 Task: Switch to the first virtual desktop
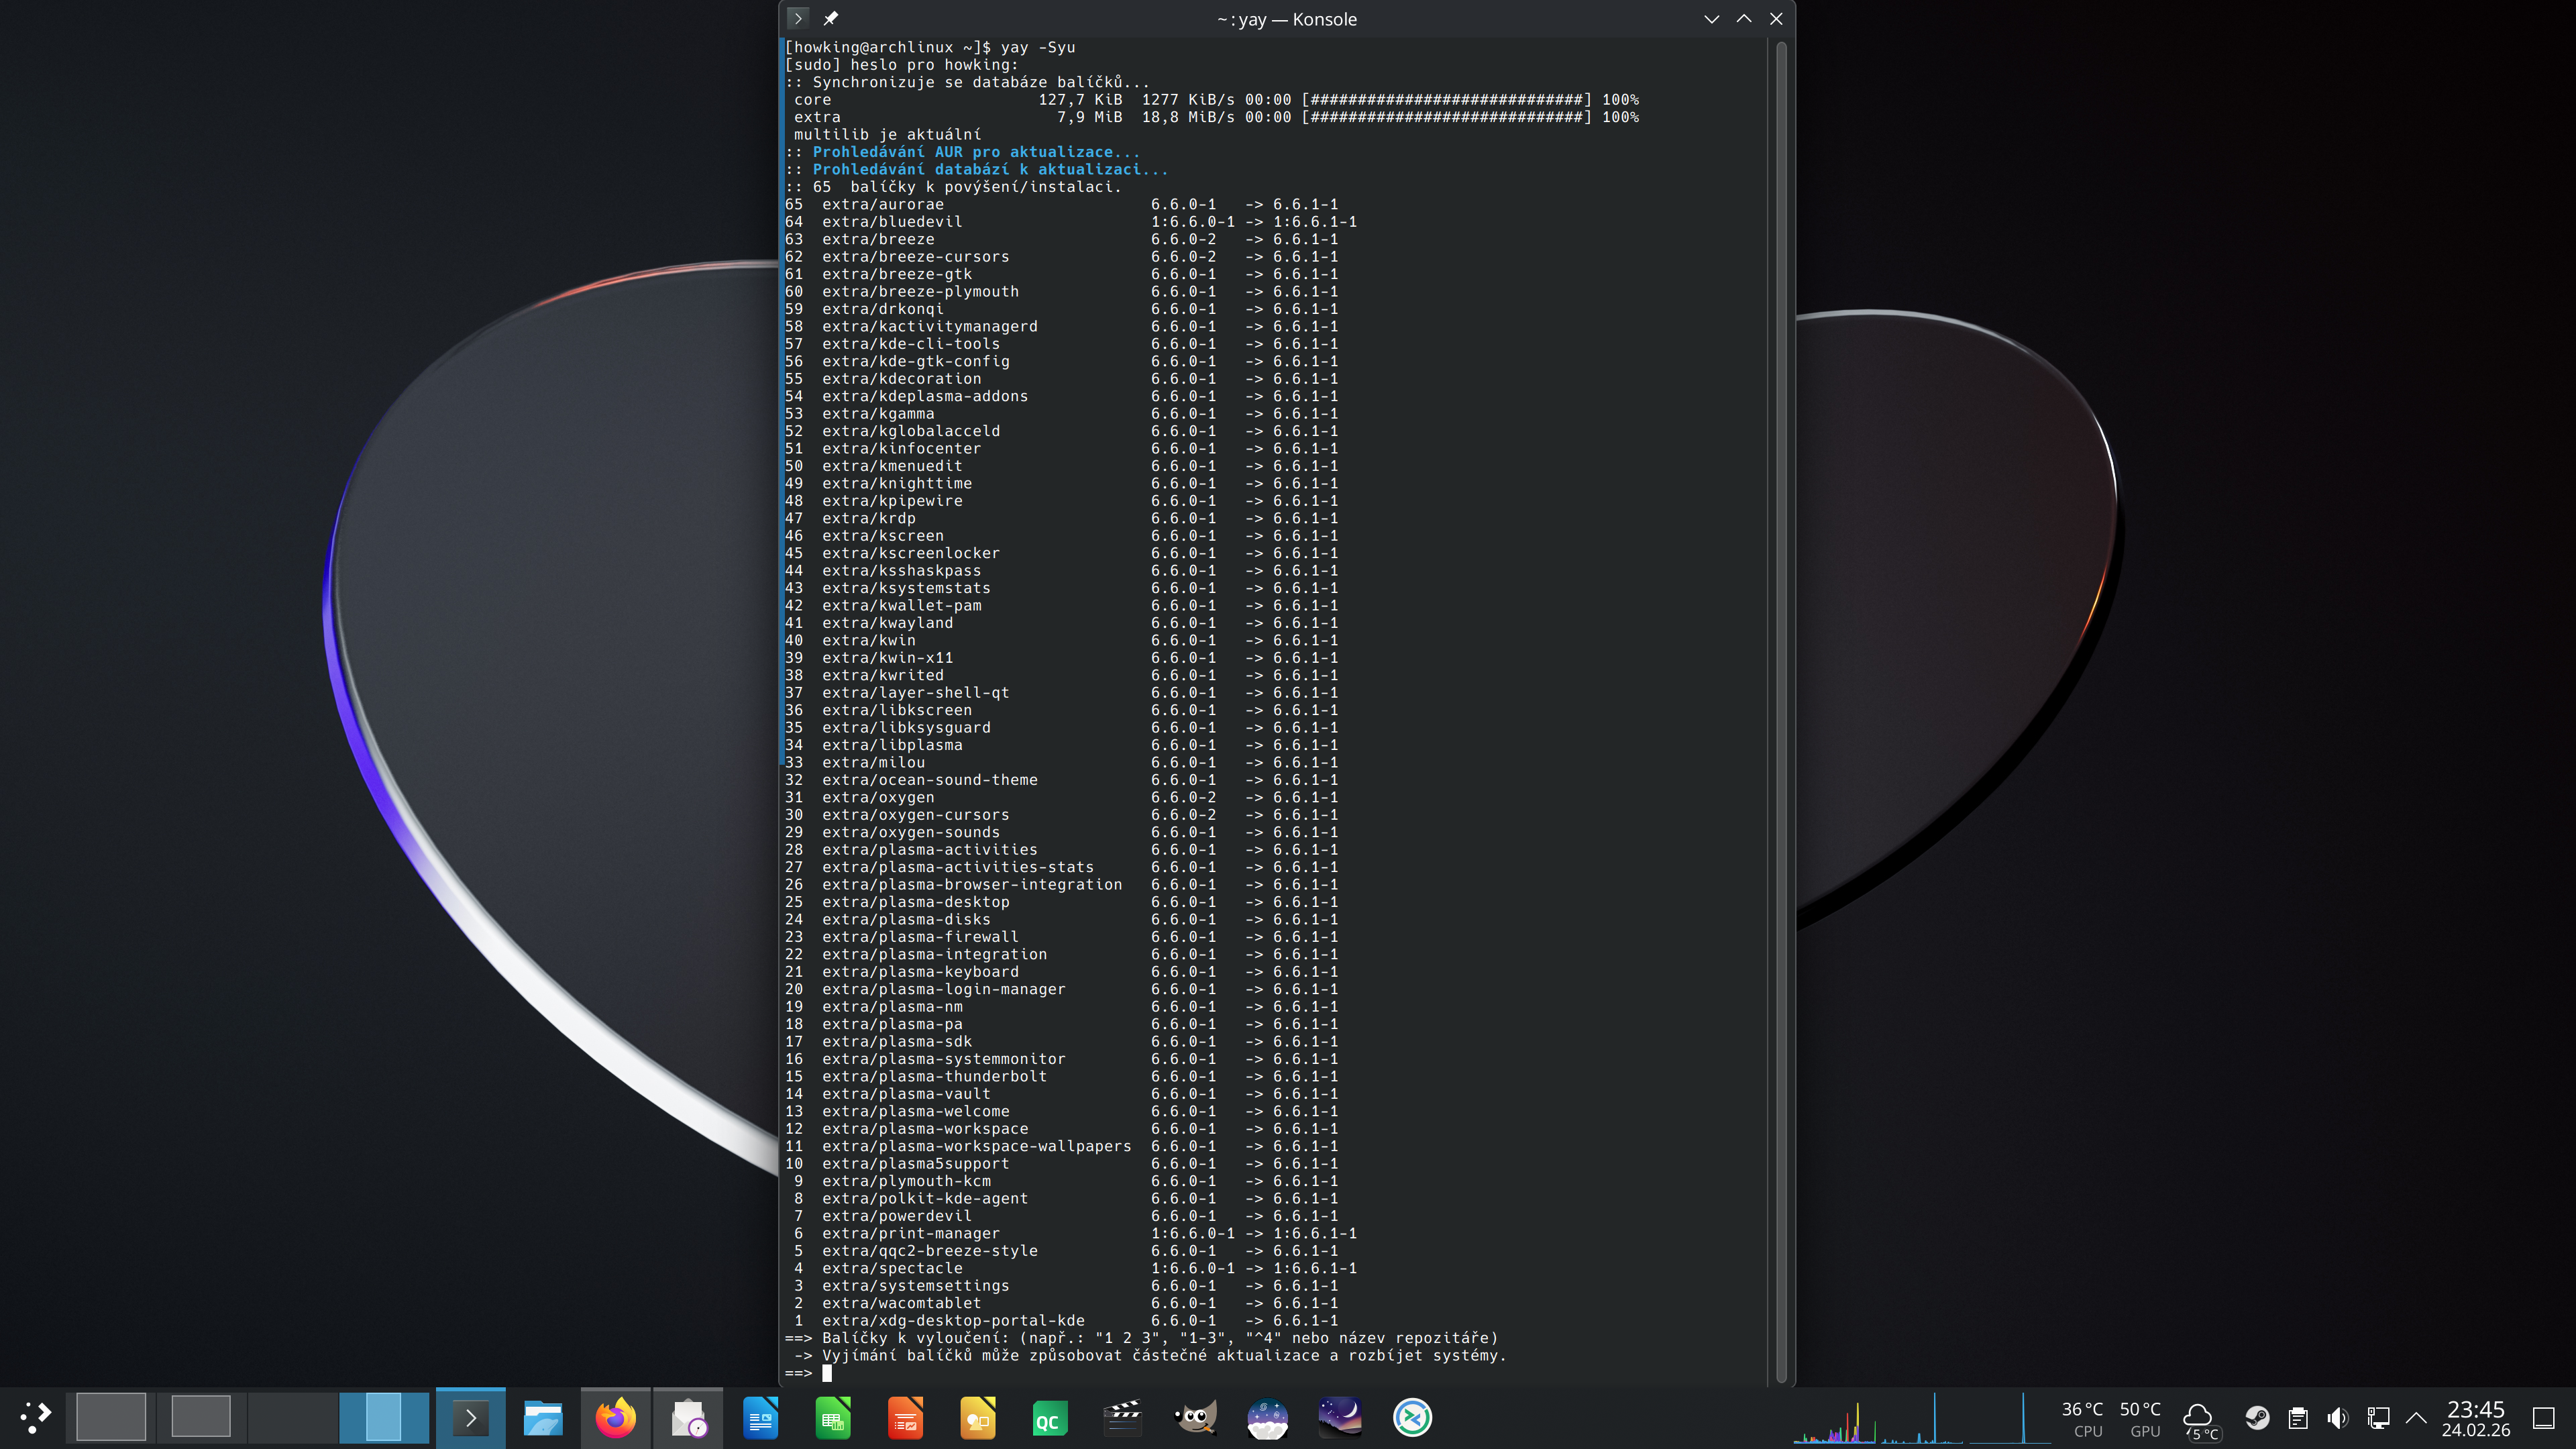click(x=111, y=1417)
